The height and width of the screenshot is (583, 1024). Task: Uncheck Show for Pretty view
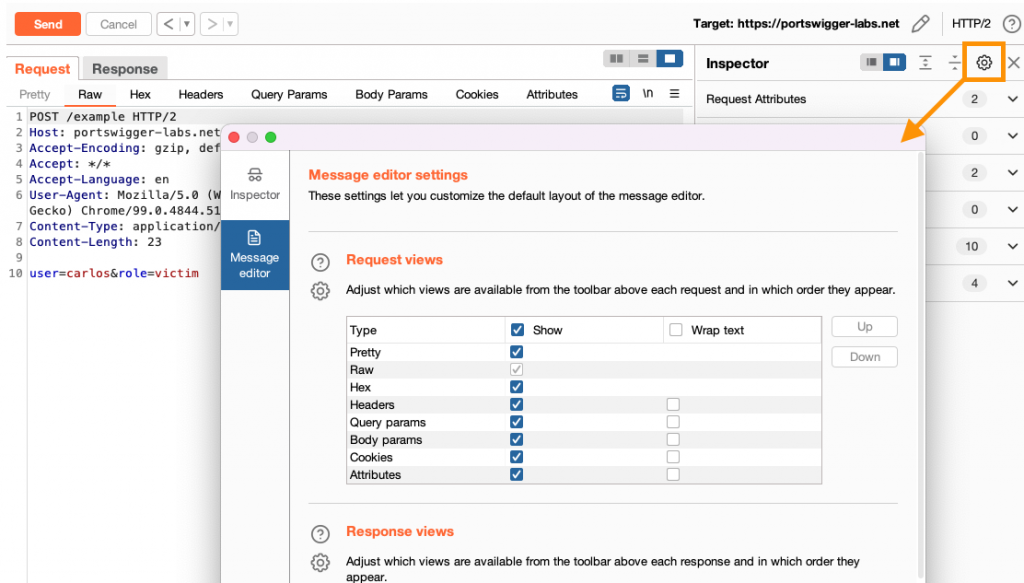516,352
